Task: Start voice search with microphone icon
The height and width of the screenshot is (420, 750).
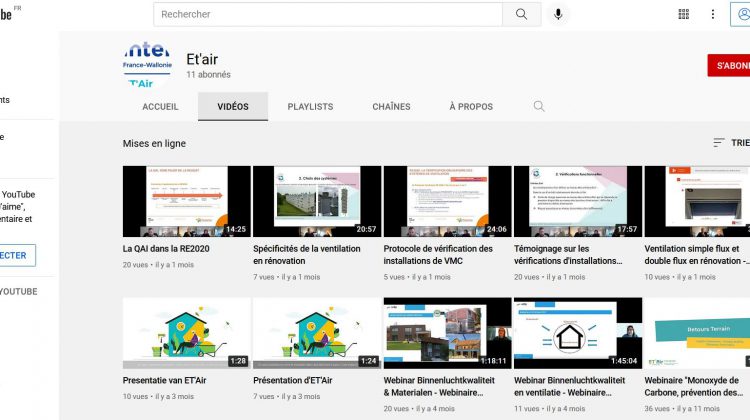Action: coord(558,14)
